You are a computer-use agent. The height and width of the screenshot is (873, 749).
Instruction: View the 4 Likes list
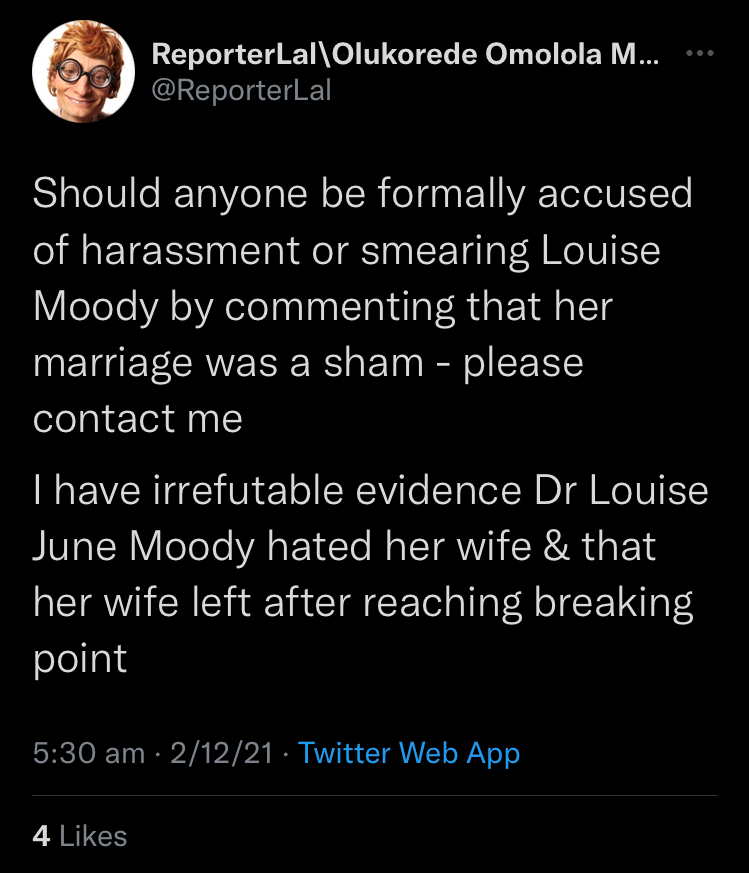(x=80, y=835)
